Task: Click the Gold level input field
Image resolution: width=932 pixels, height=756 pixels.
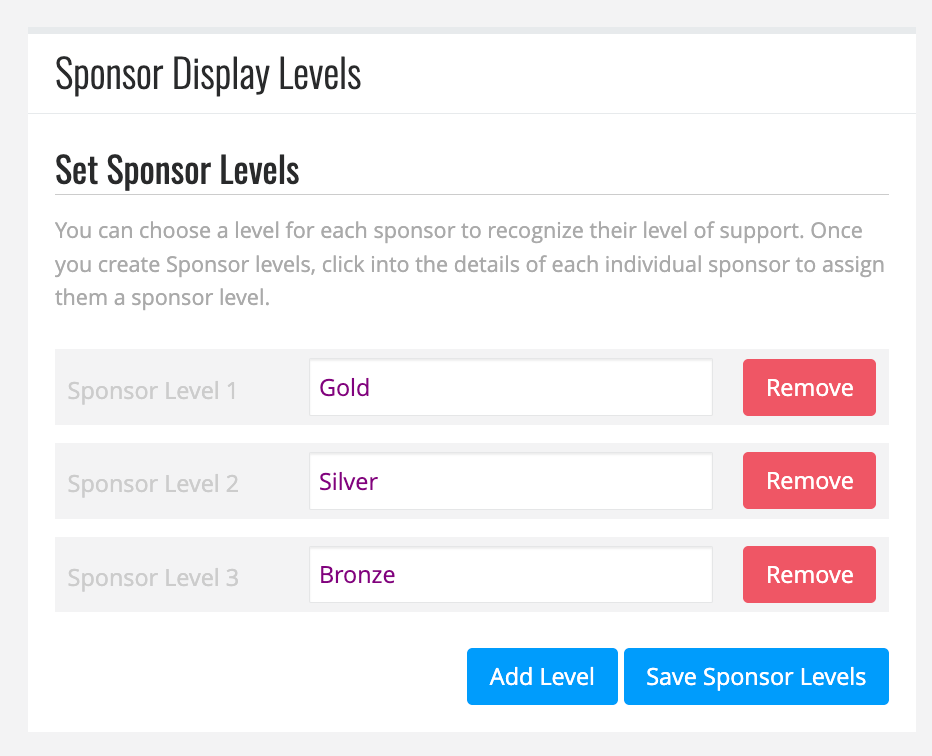Action: point(510,388)
